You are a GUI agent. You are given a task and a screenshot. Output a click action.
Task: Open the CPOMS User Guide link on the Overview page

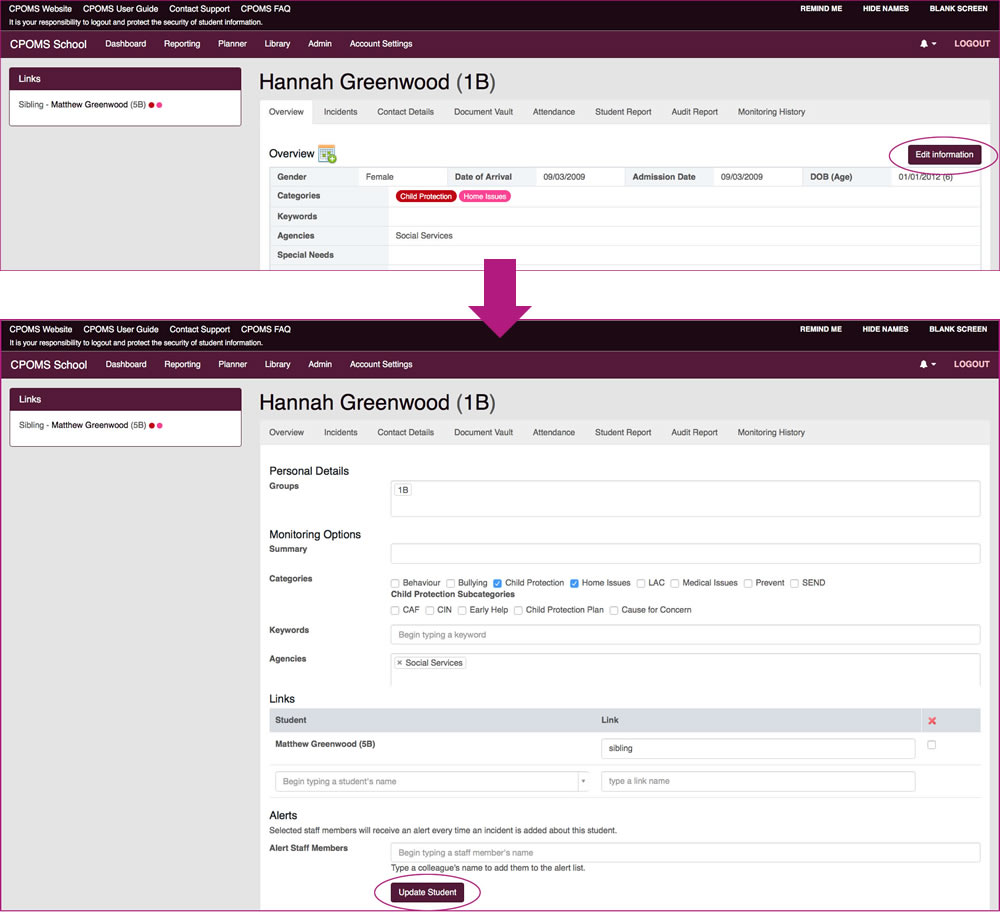coord(121,9)
